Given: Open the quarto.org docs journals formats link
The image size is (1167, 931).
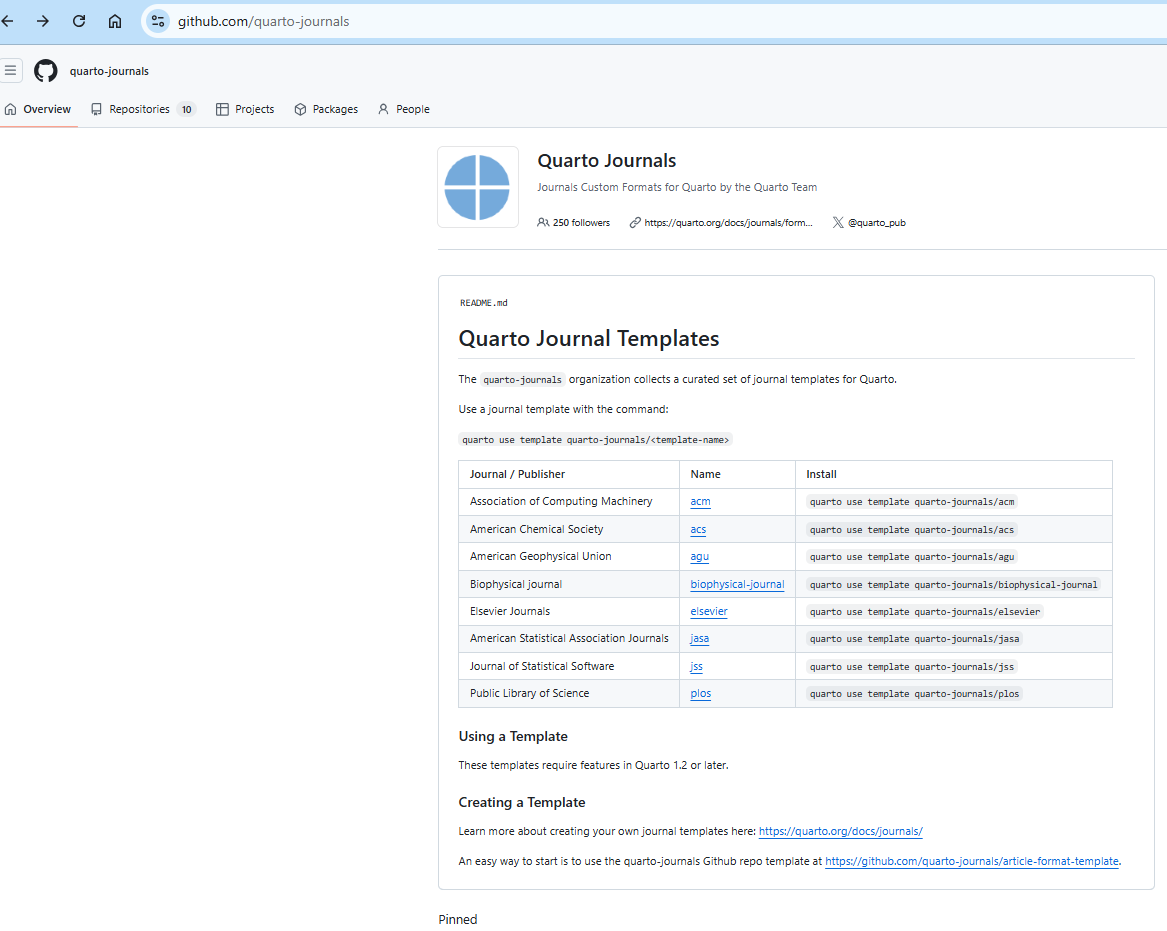Looking at the screenshot, I should [728, 223].
